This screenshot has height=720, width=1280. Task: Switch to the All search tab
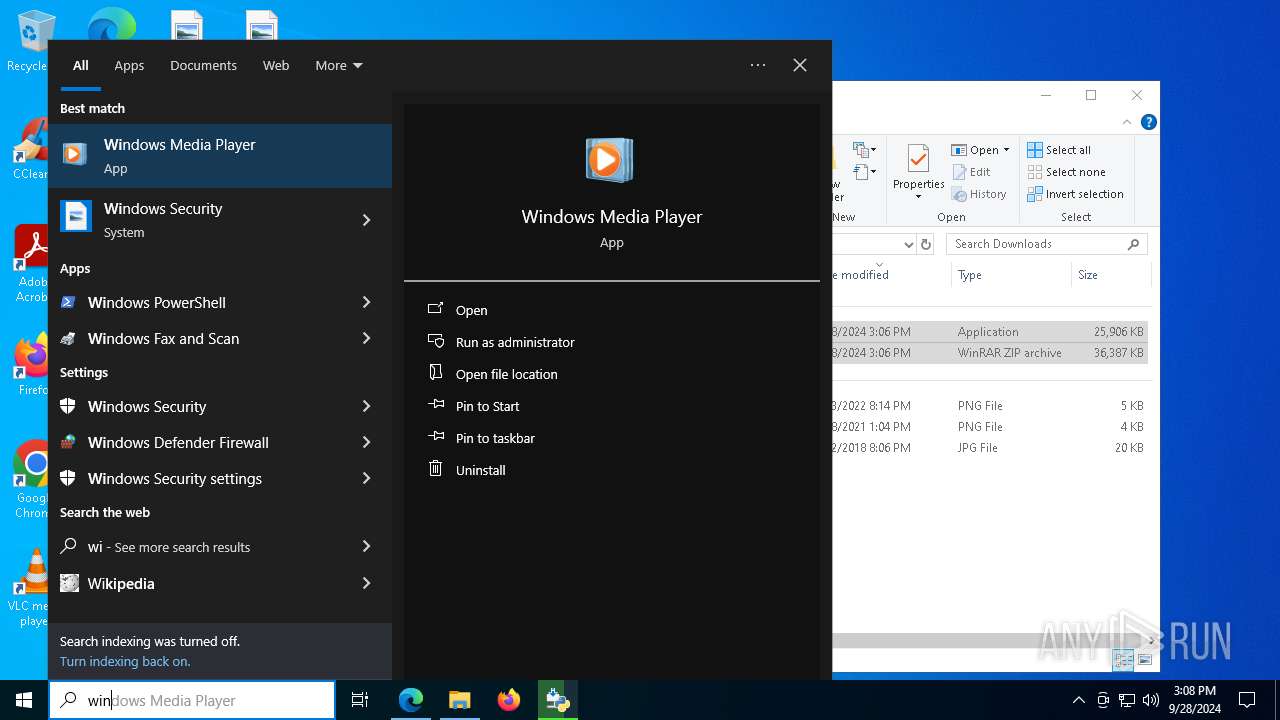81,65
